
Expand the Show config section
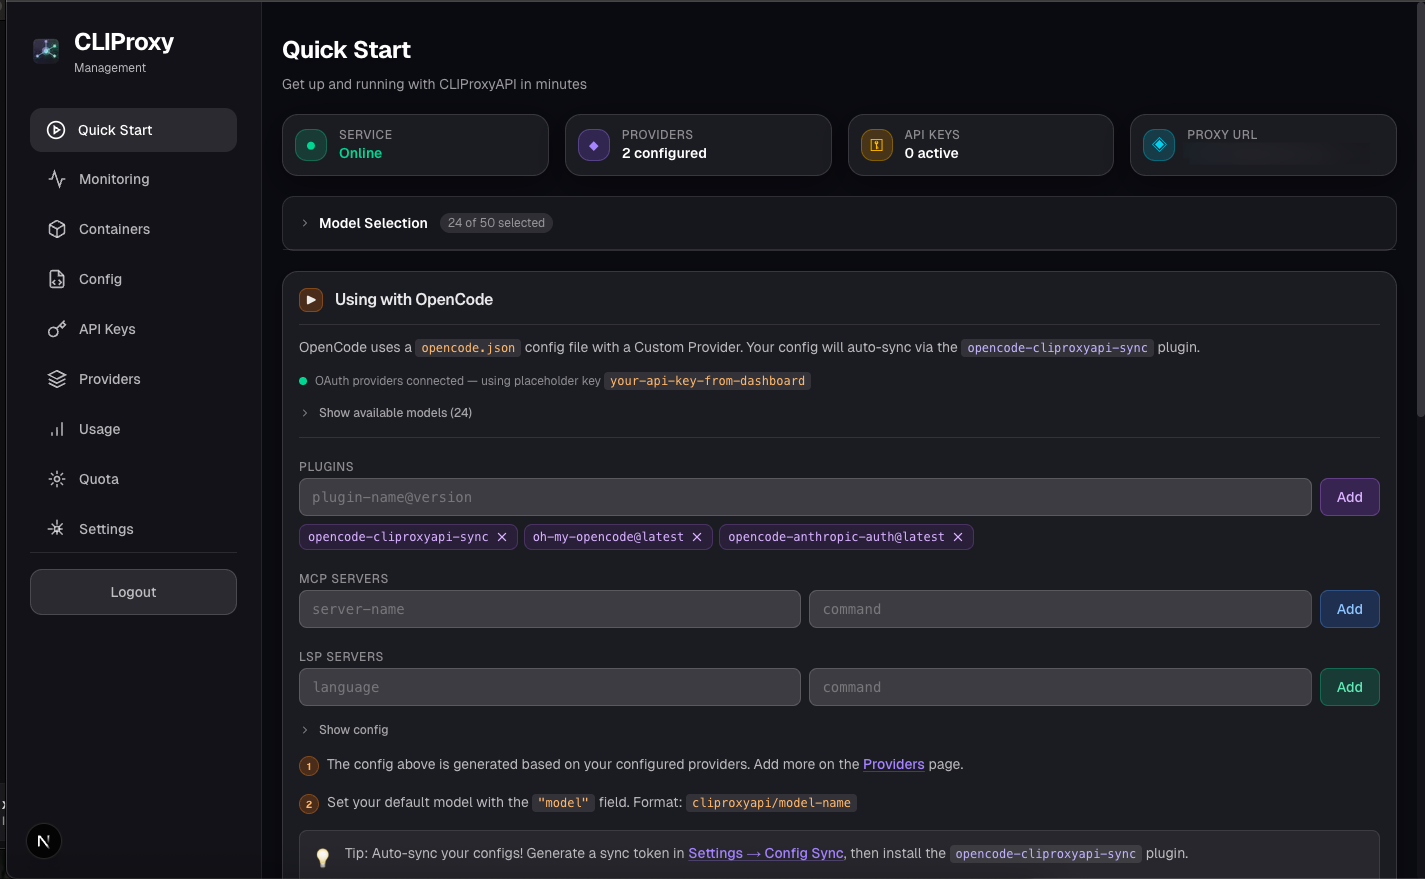tap(344, 730)
